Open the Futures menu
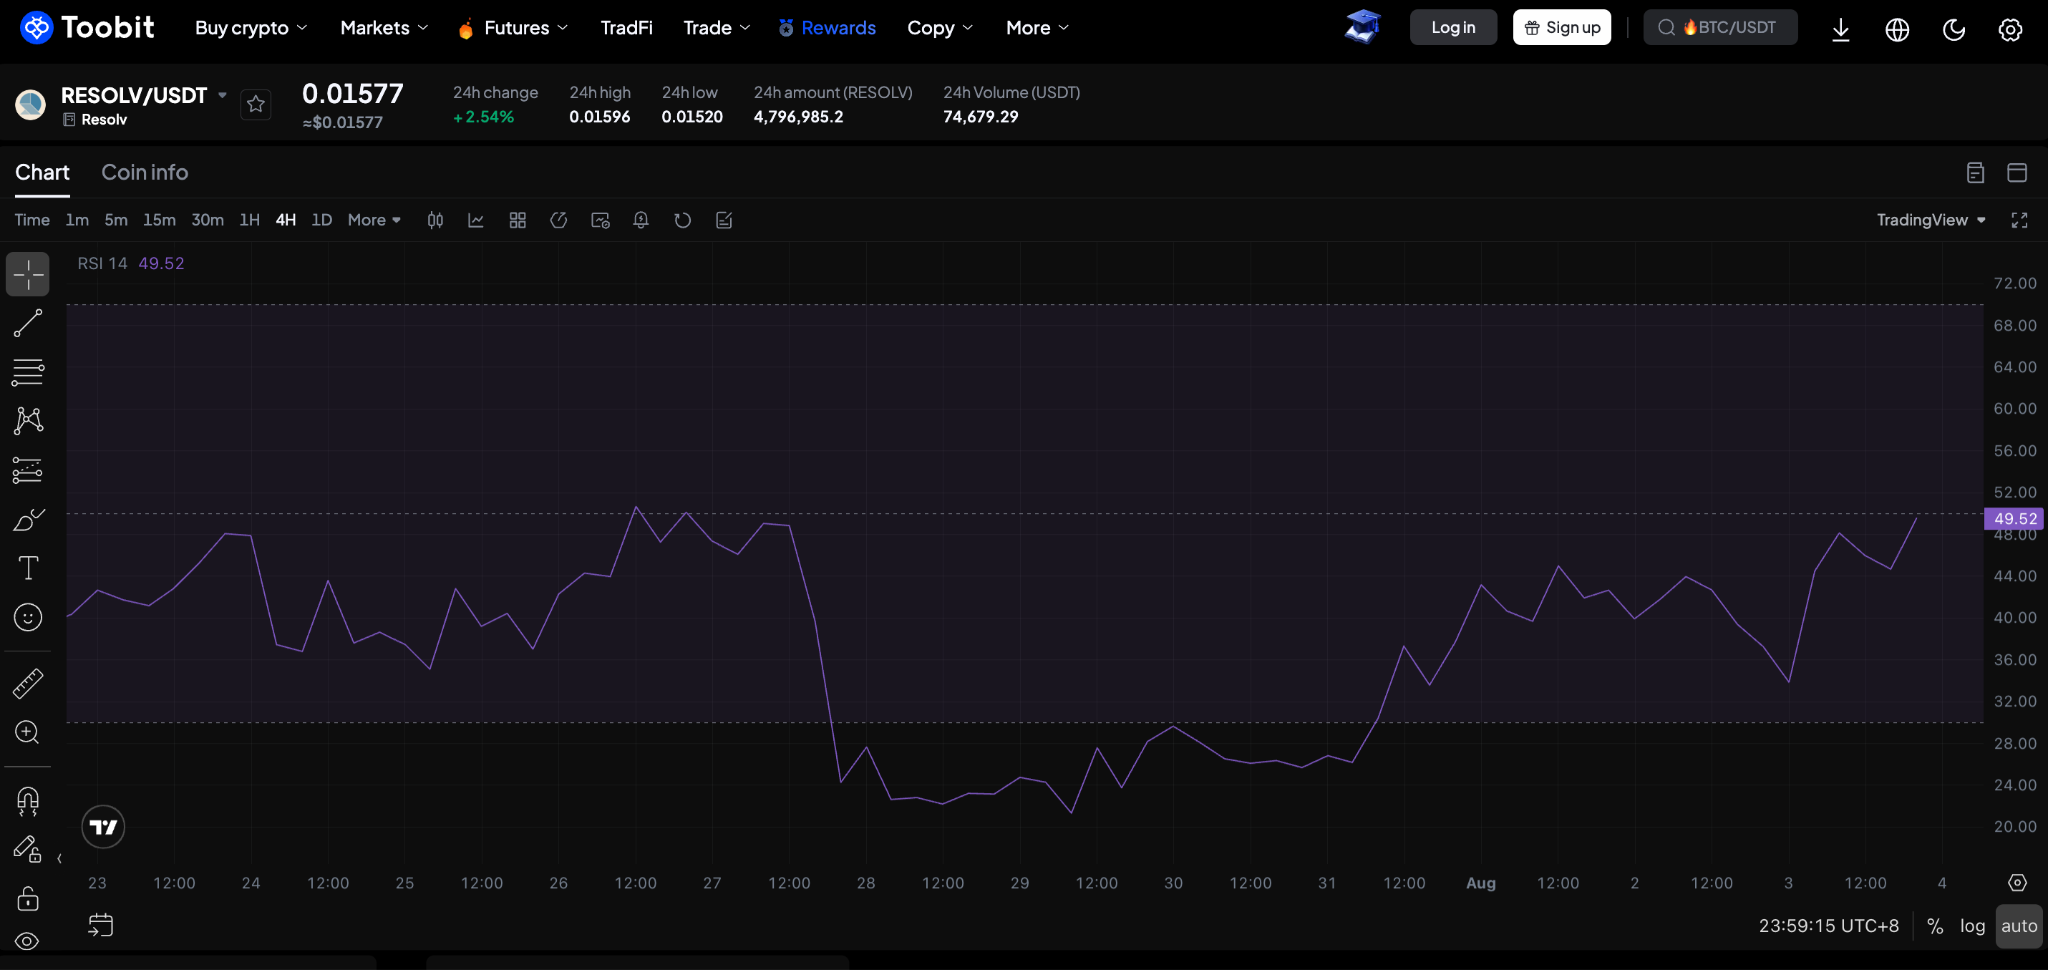The image size is (2048, 970). [x=514, y=28]
